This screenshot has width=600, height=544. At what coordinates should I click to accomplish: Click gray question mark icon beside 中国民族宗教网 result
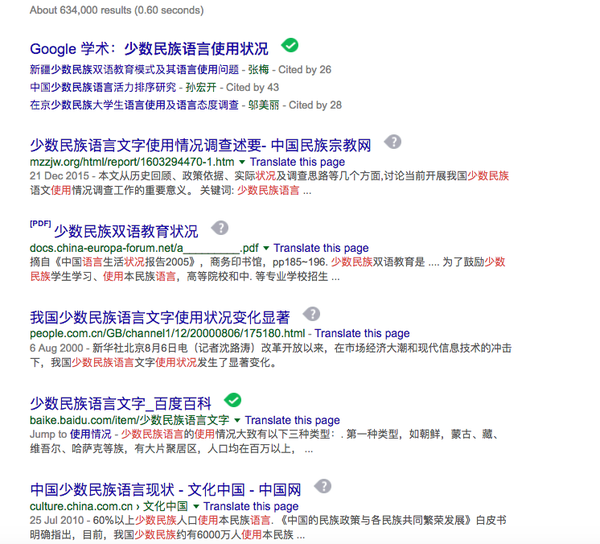coord(393,142)
